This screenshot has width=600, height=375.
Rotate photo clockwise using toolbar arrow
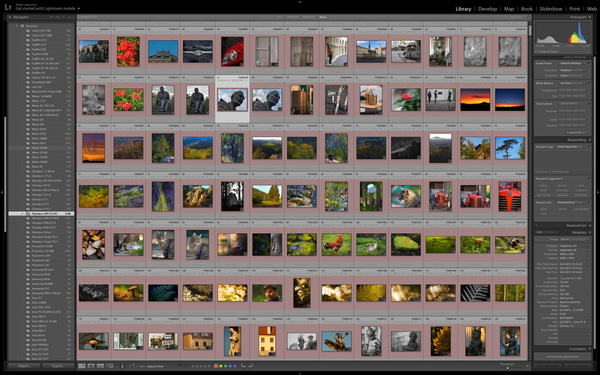click(251, 366)
